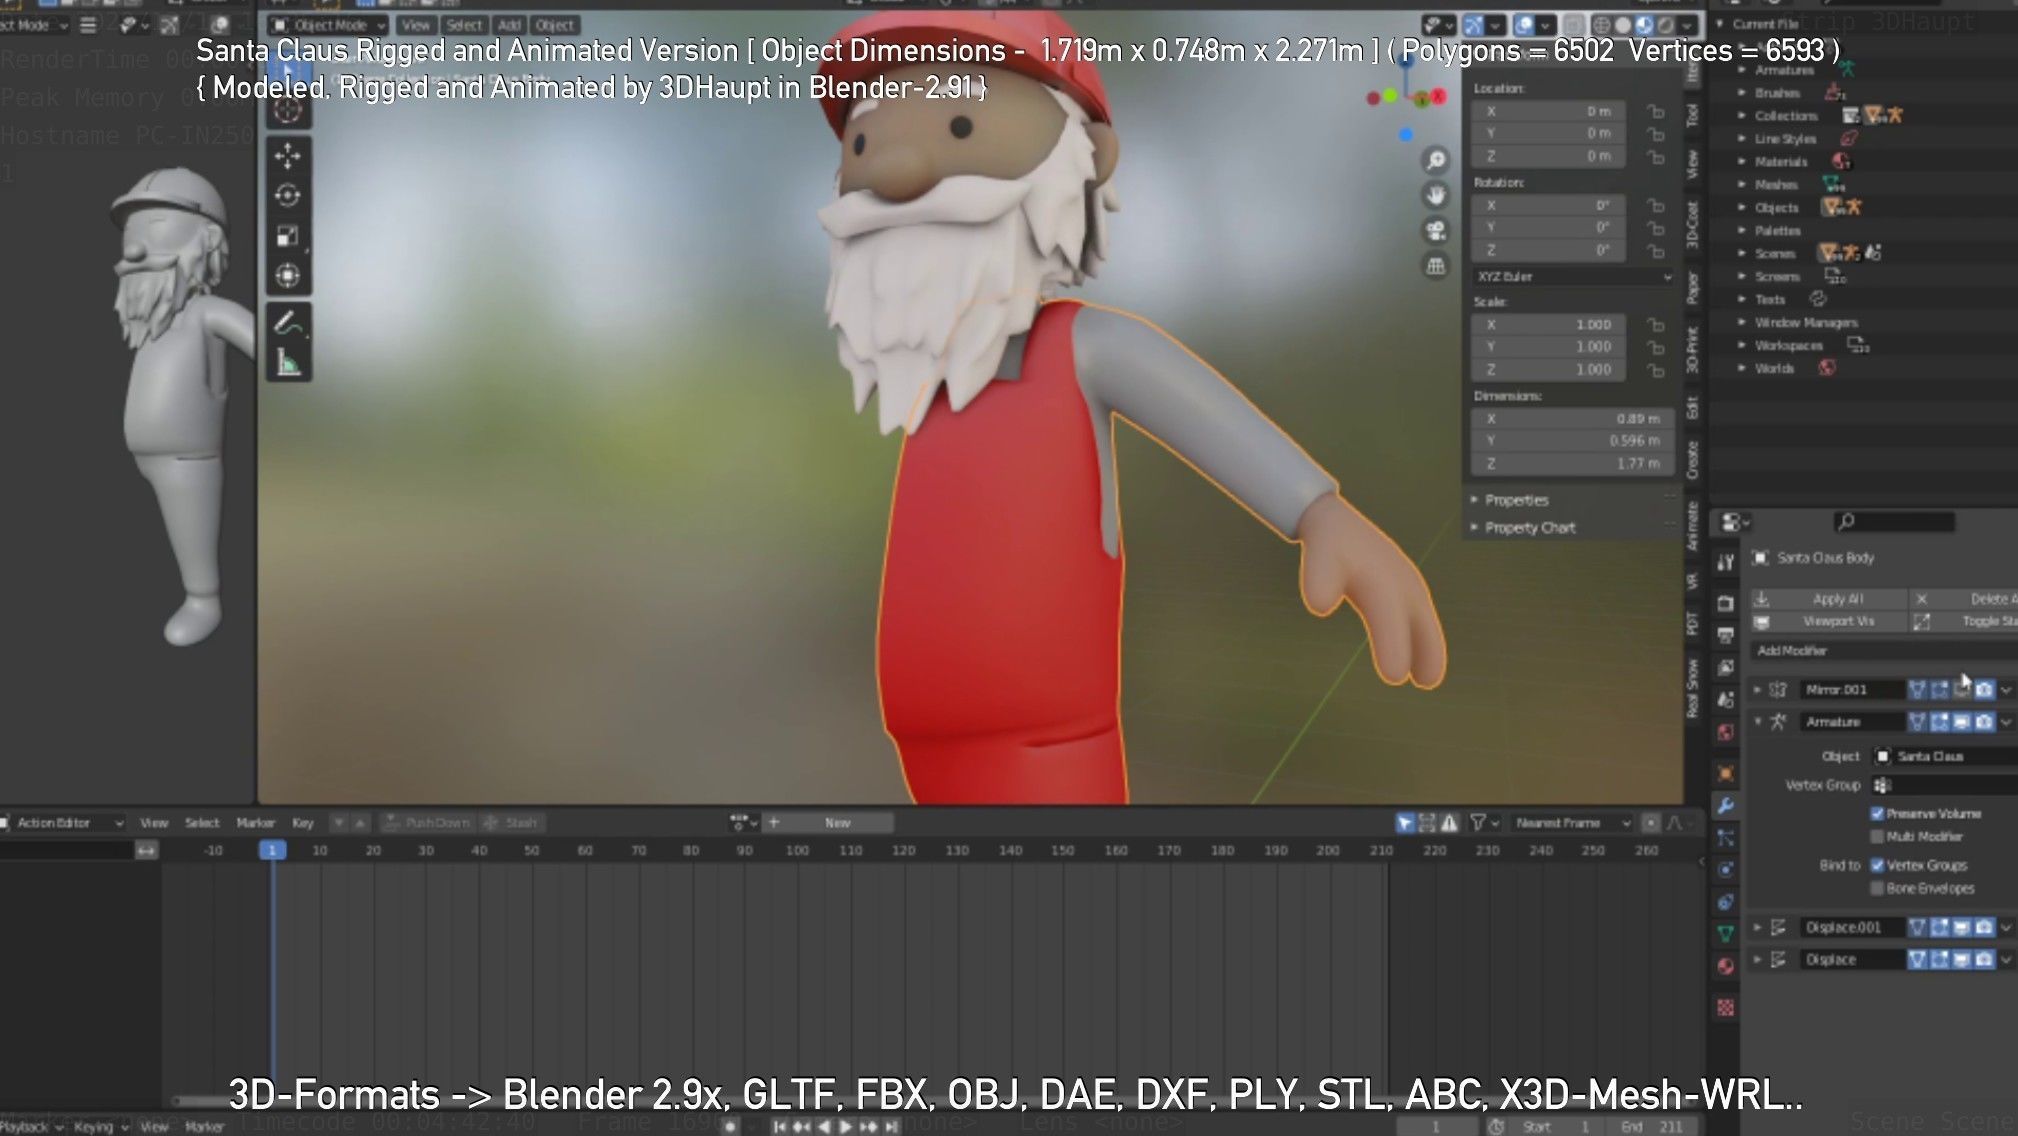Select the Scale tool in viewport toolbar
The image size is (2018, 1136).
coord(288,236)
